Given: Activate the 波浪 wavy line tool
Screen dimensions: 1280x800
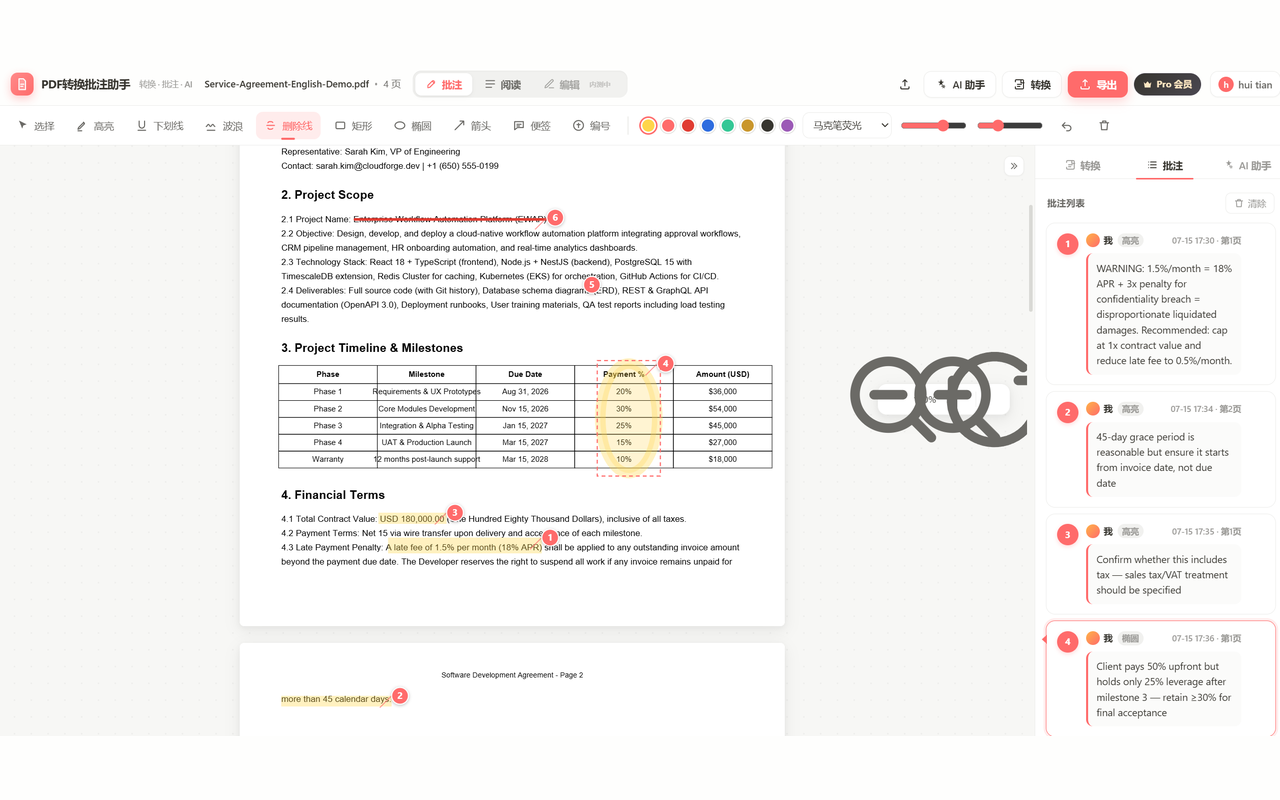Looking at the screenshot, I should pos(224,126).
